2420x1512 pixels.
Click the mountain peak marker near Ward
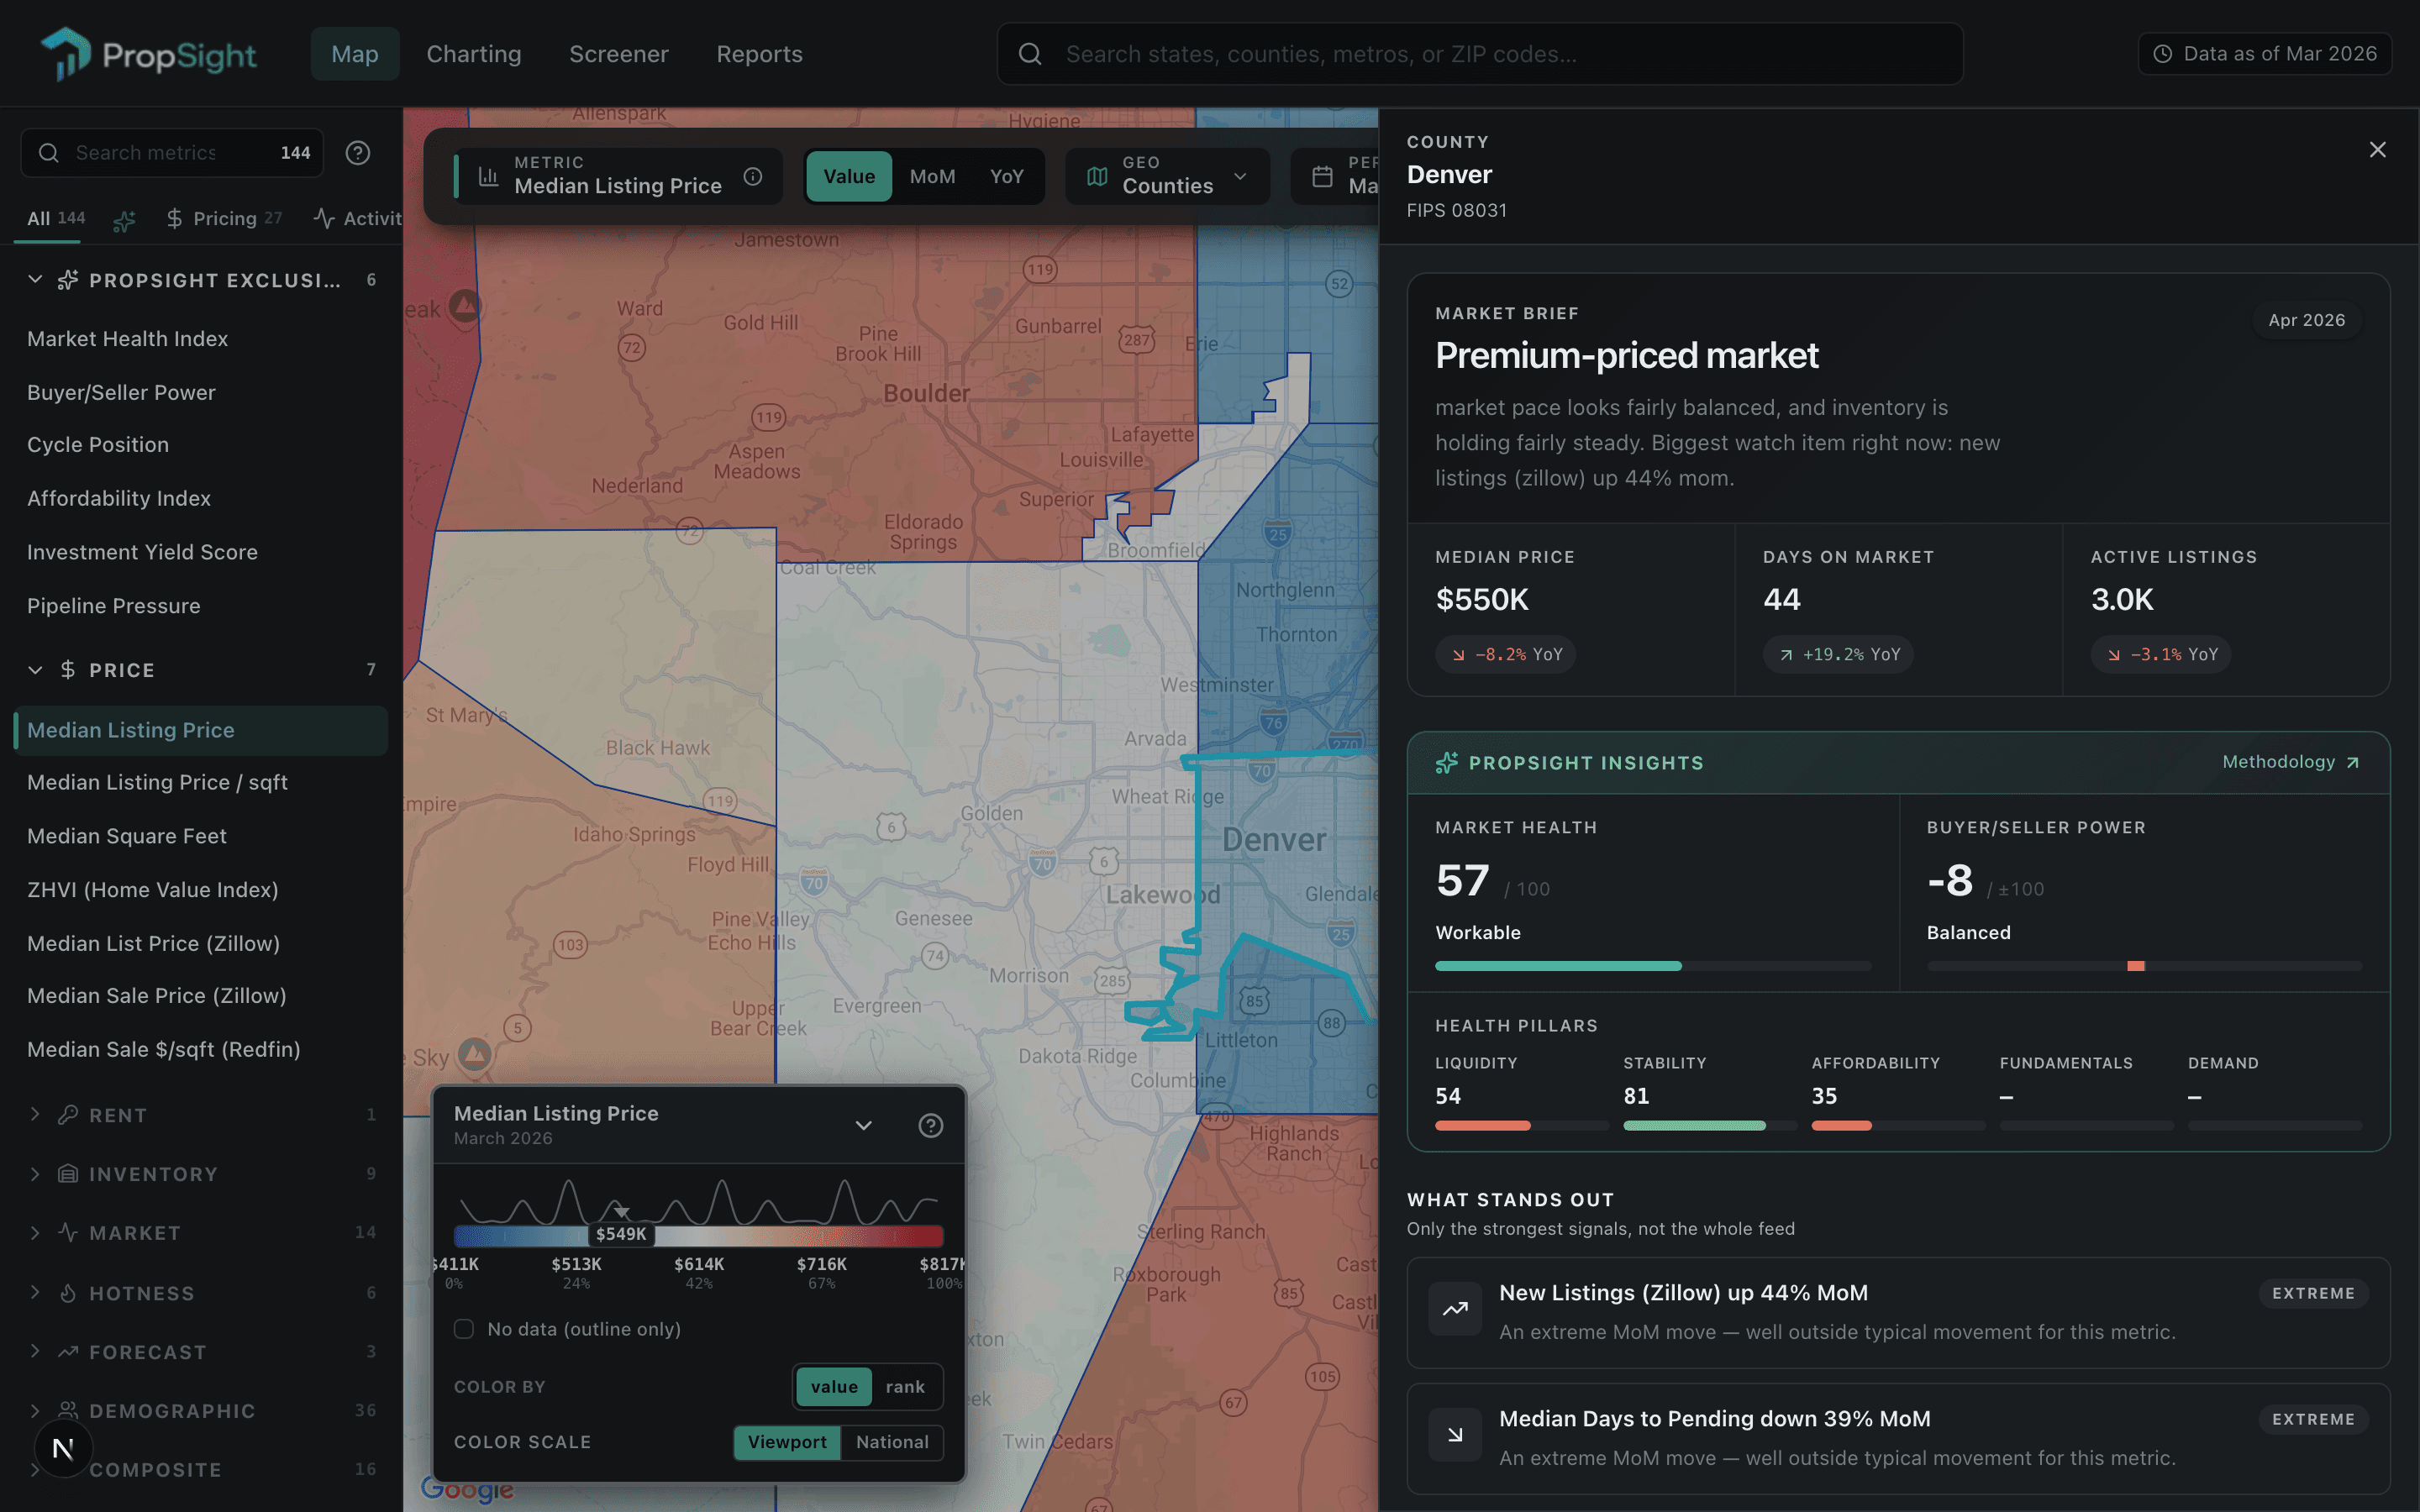point(464,305)
